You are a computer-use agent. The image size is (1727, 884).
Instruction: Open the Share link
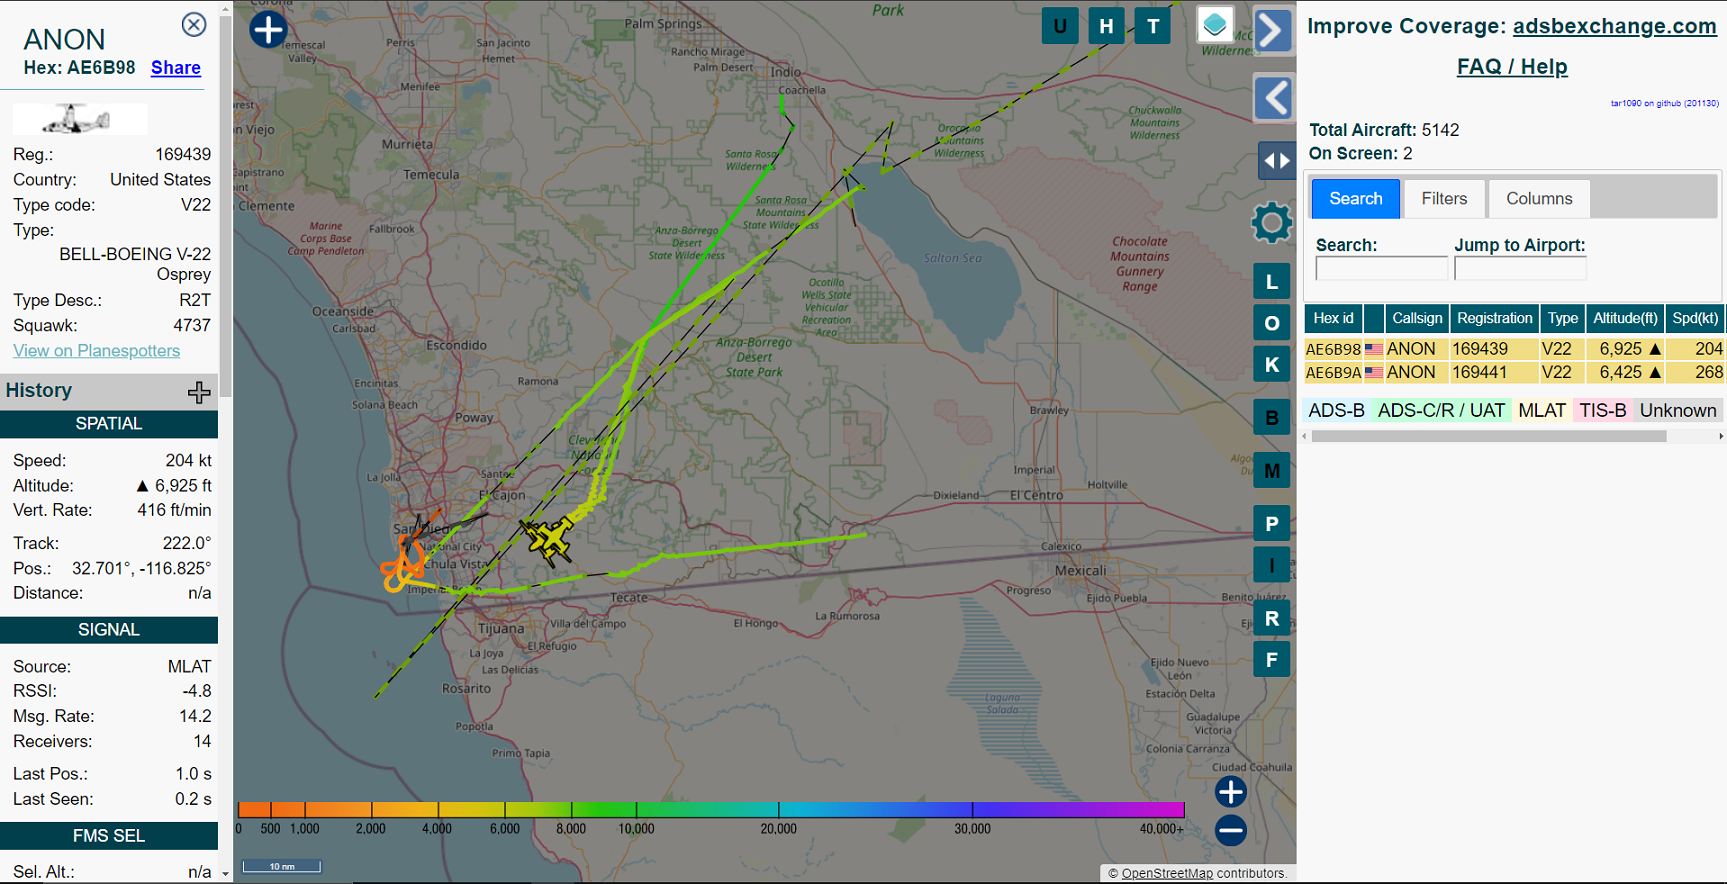[x=176, y=68]
